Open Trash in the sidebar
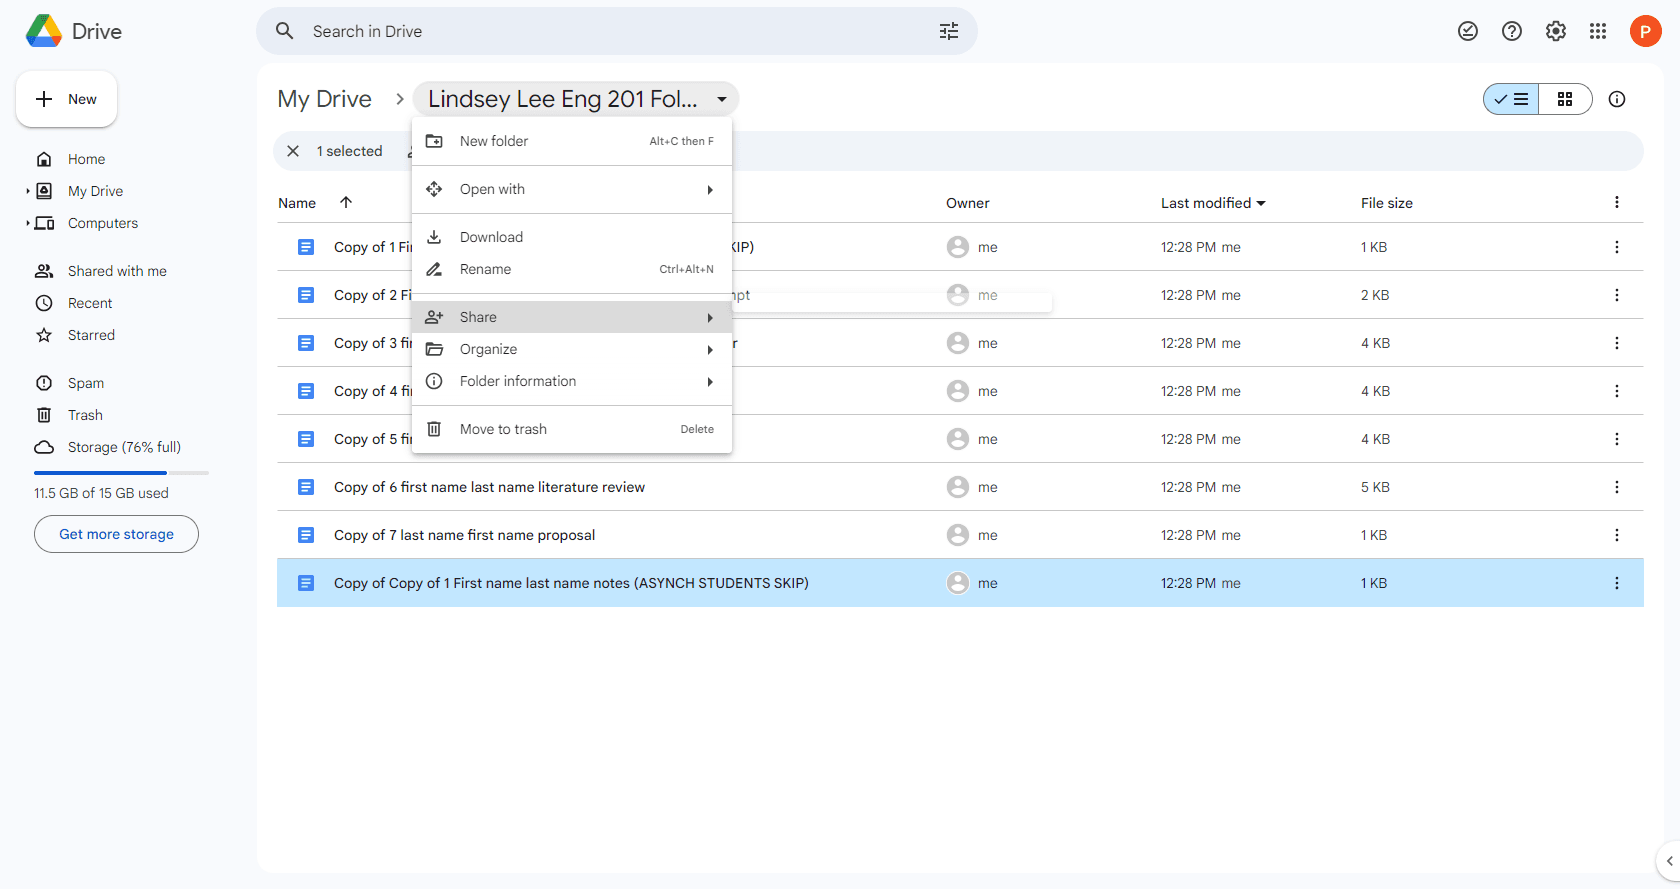Screen dimensions: 1680x889 coord(85,415)
